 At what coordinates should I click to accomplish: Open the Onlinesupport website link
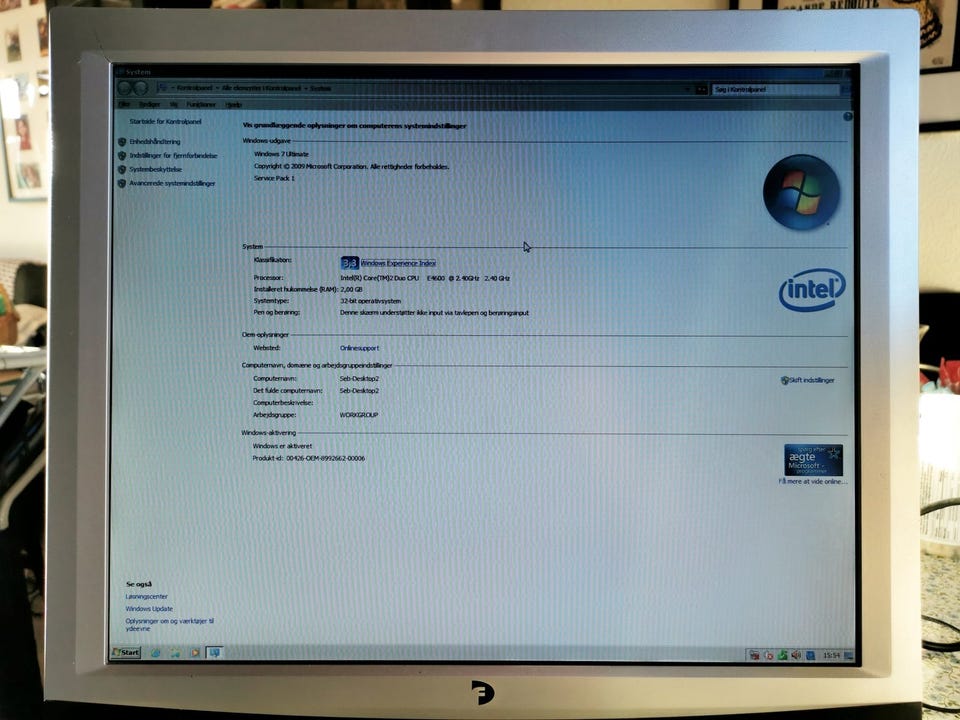[x=359, y=348]
